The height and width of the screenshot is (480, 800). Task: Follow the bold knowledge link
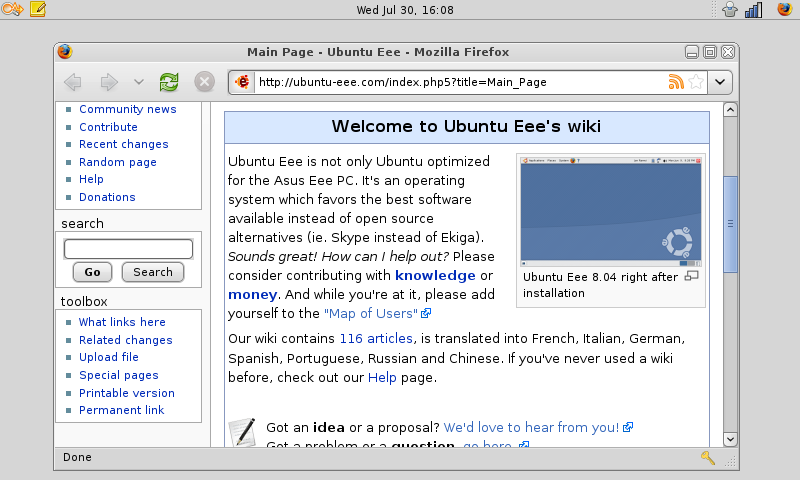click(x=435, y=276)
